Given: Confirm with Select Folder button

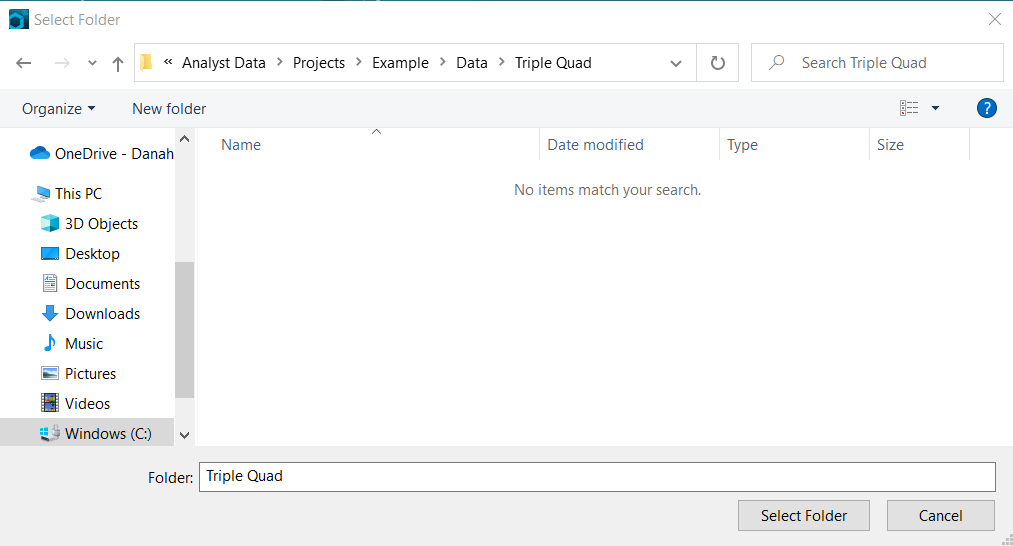Looking at the screenshot, I should 804,516.
